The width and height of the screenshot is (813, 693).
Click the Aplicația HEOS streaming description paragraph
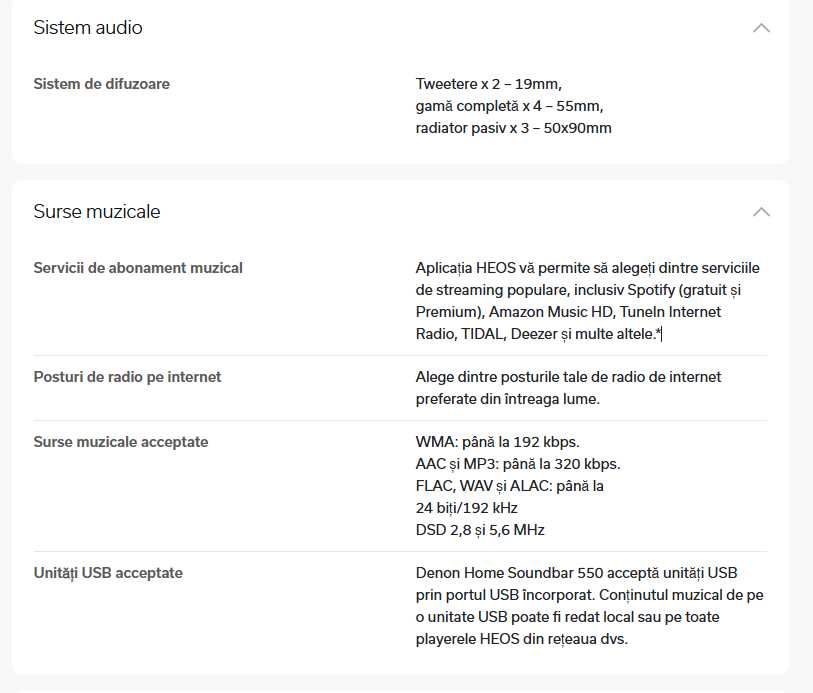coord(587,301)
